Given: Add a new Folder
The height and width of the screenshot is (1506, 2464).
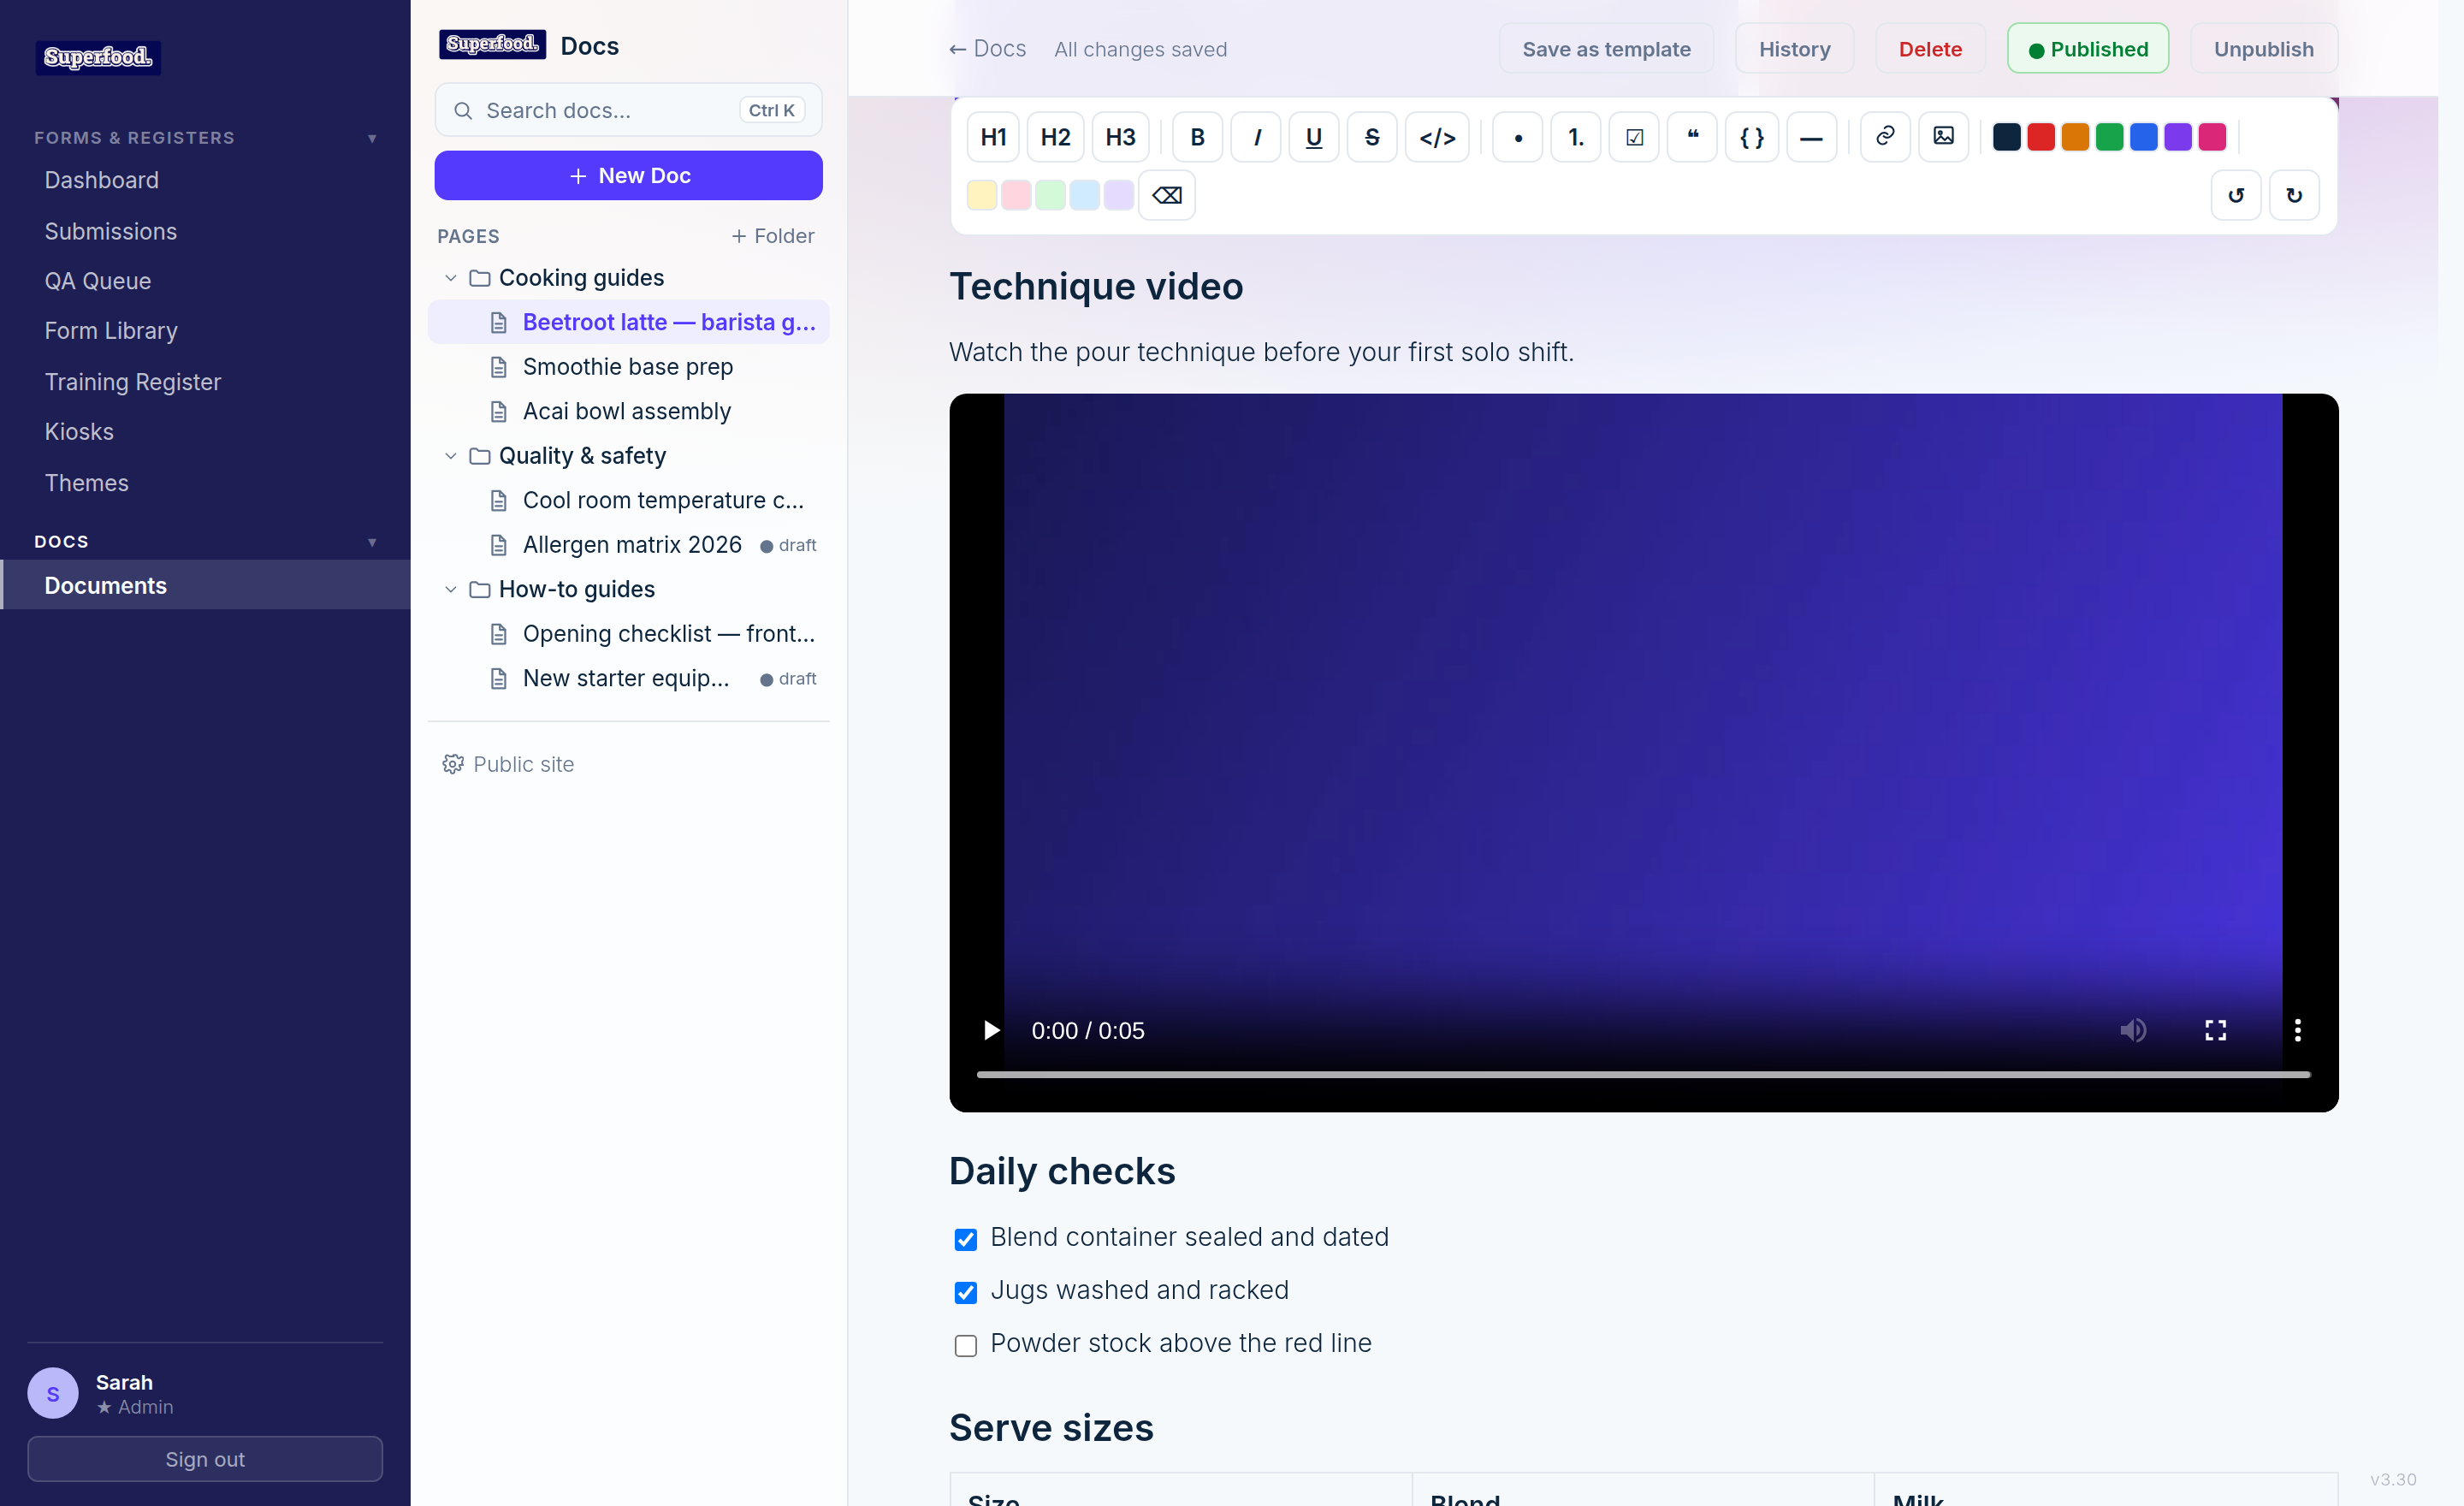Looking at the screenshot, I should point(772,236).
